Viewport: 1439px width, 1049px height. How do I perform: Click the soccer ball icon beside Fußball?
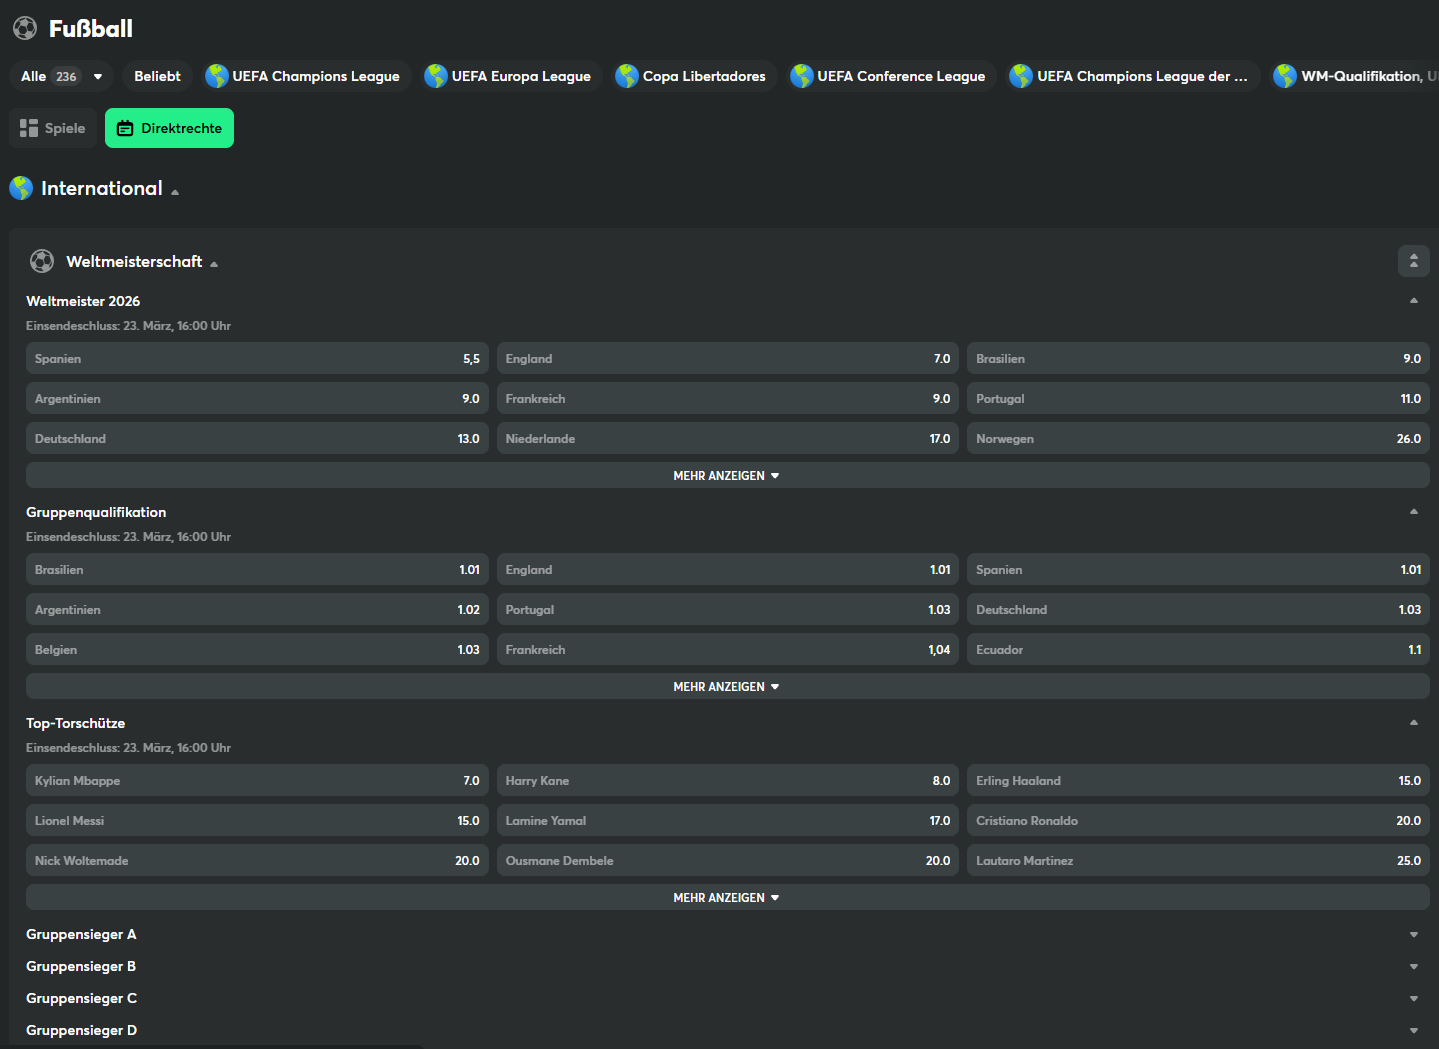(25, 28)
